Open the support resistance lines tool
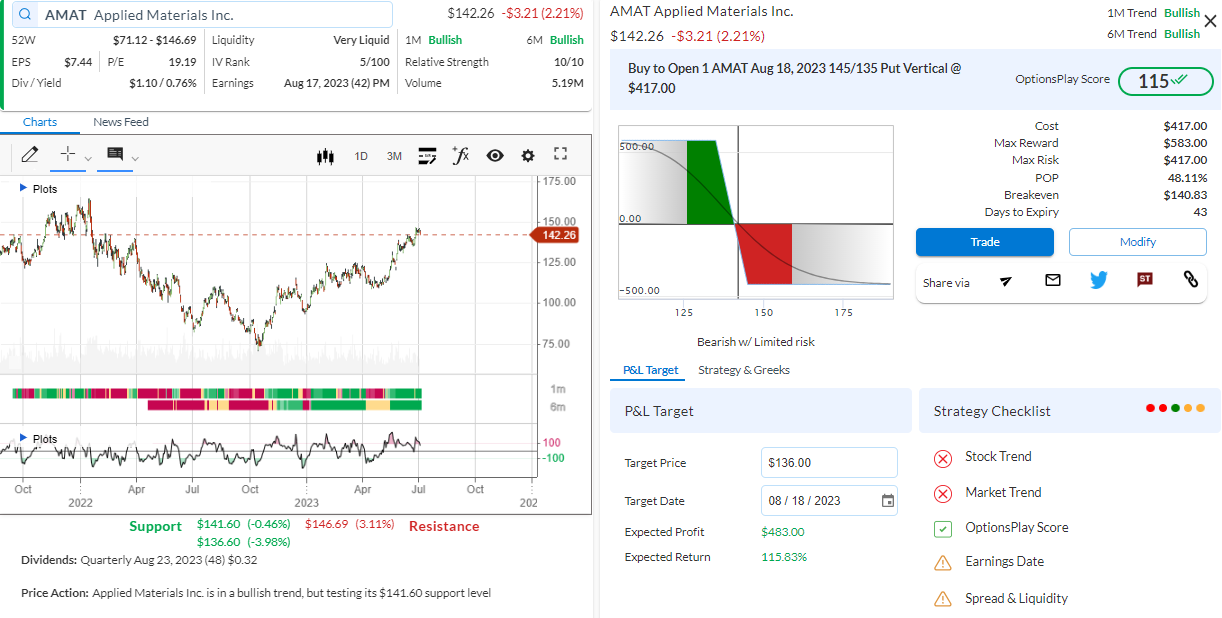The width and height of the screenshot is (1222, 618). [427, 156]
